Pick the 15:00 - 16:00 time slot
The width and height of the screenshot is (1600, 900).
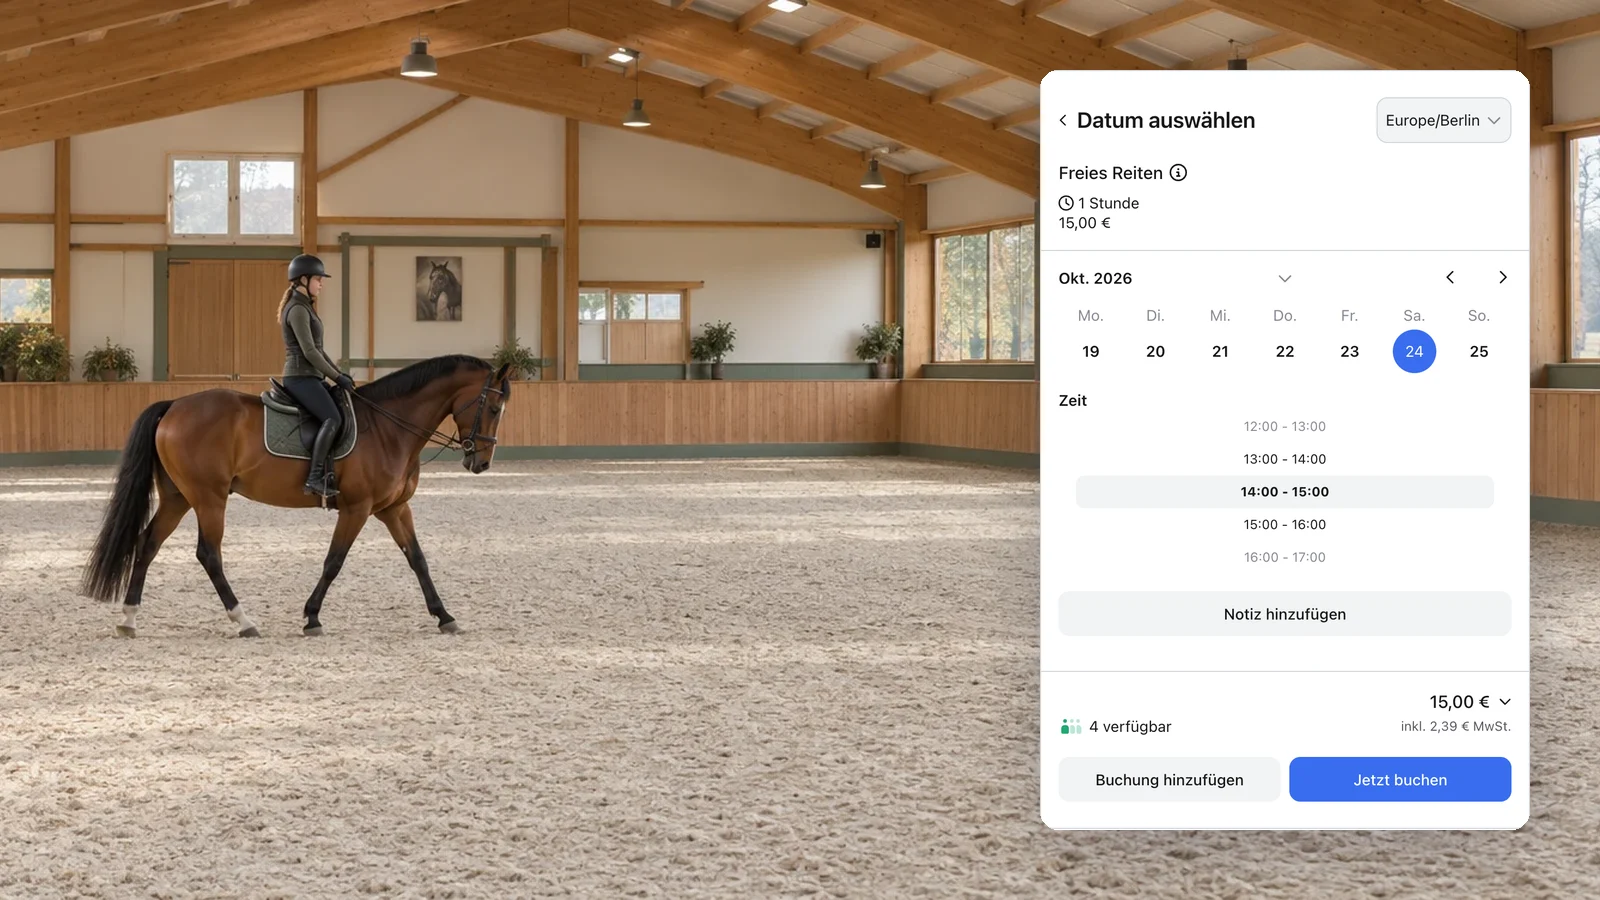click(1285, 525)
